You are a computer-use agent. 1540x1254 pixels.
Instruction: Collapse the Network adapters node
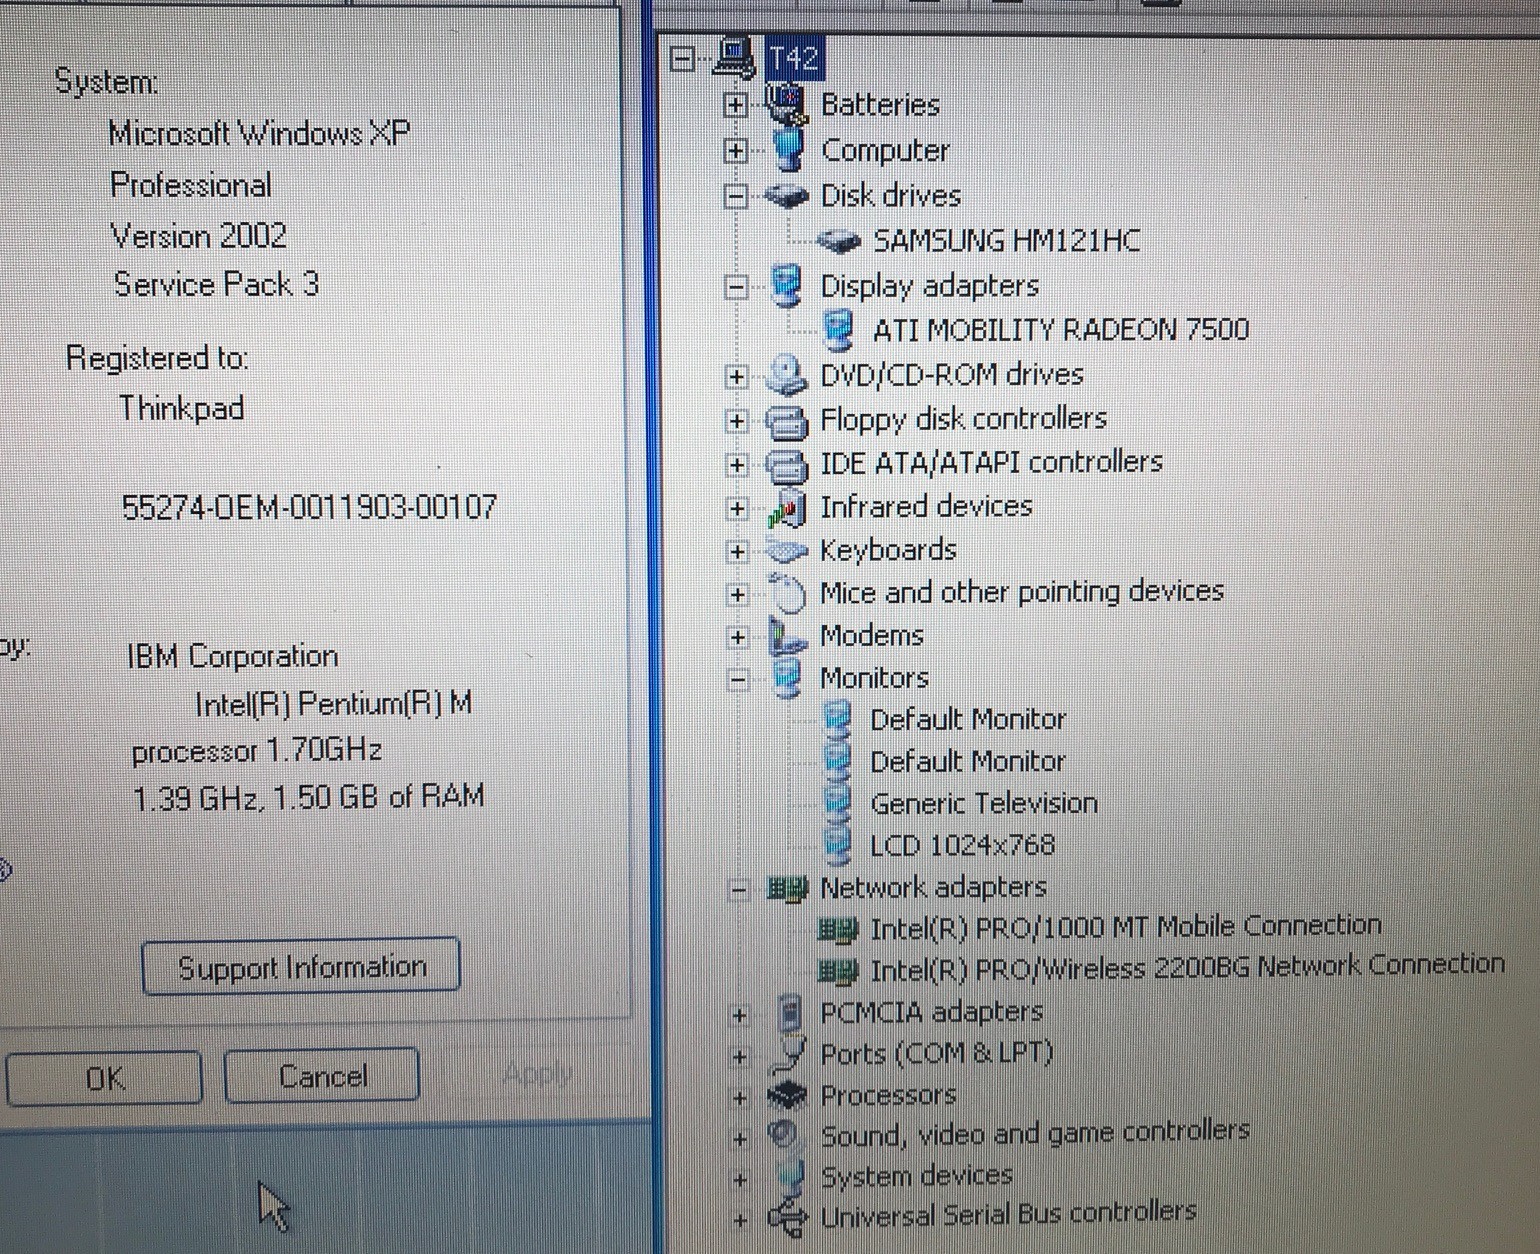(739, 889)
